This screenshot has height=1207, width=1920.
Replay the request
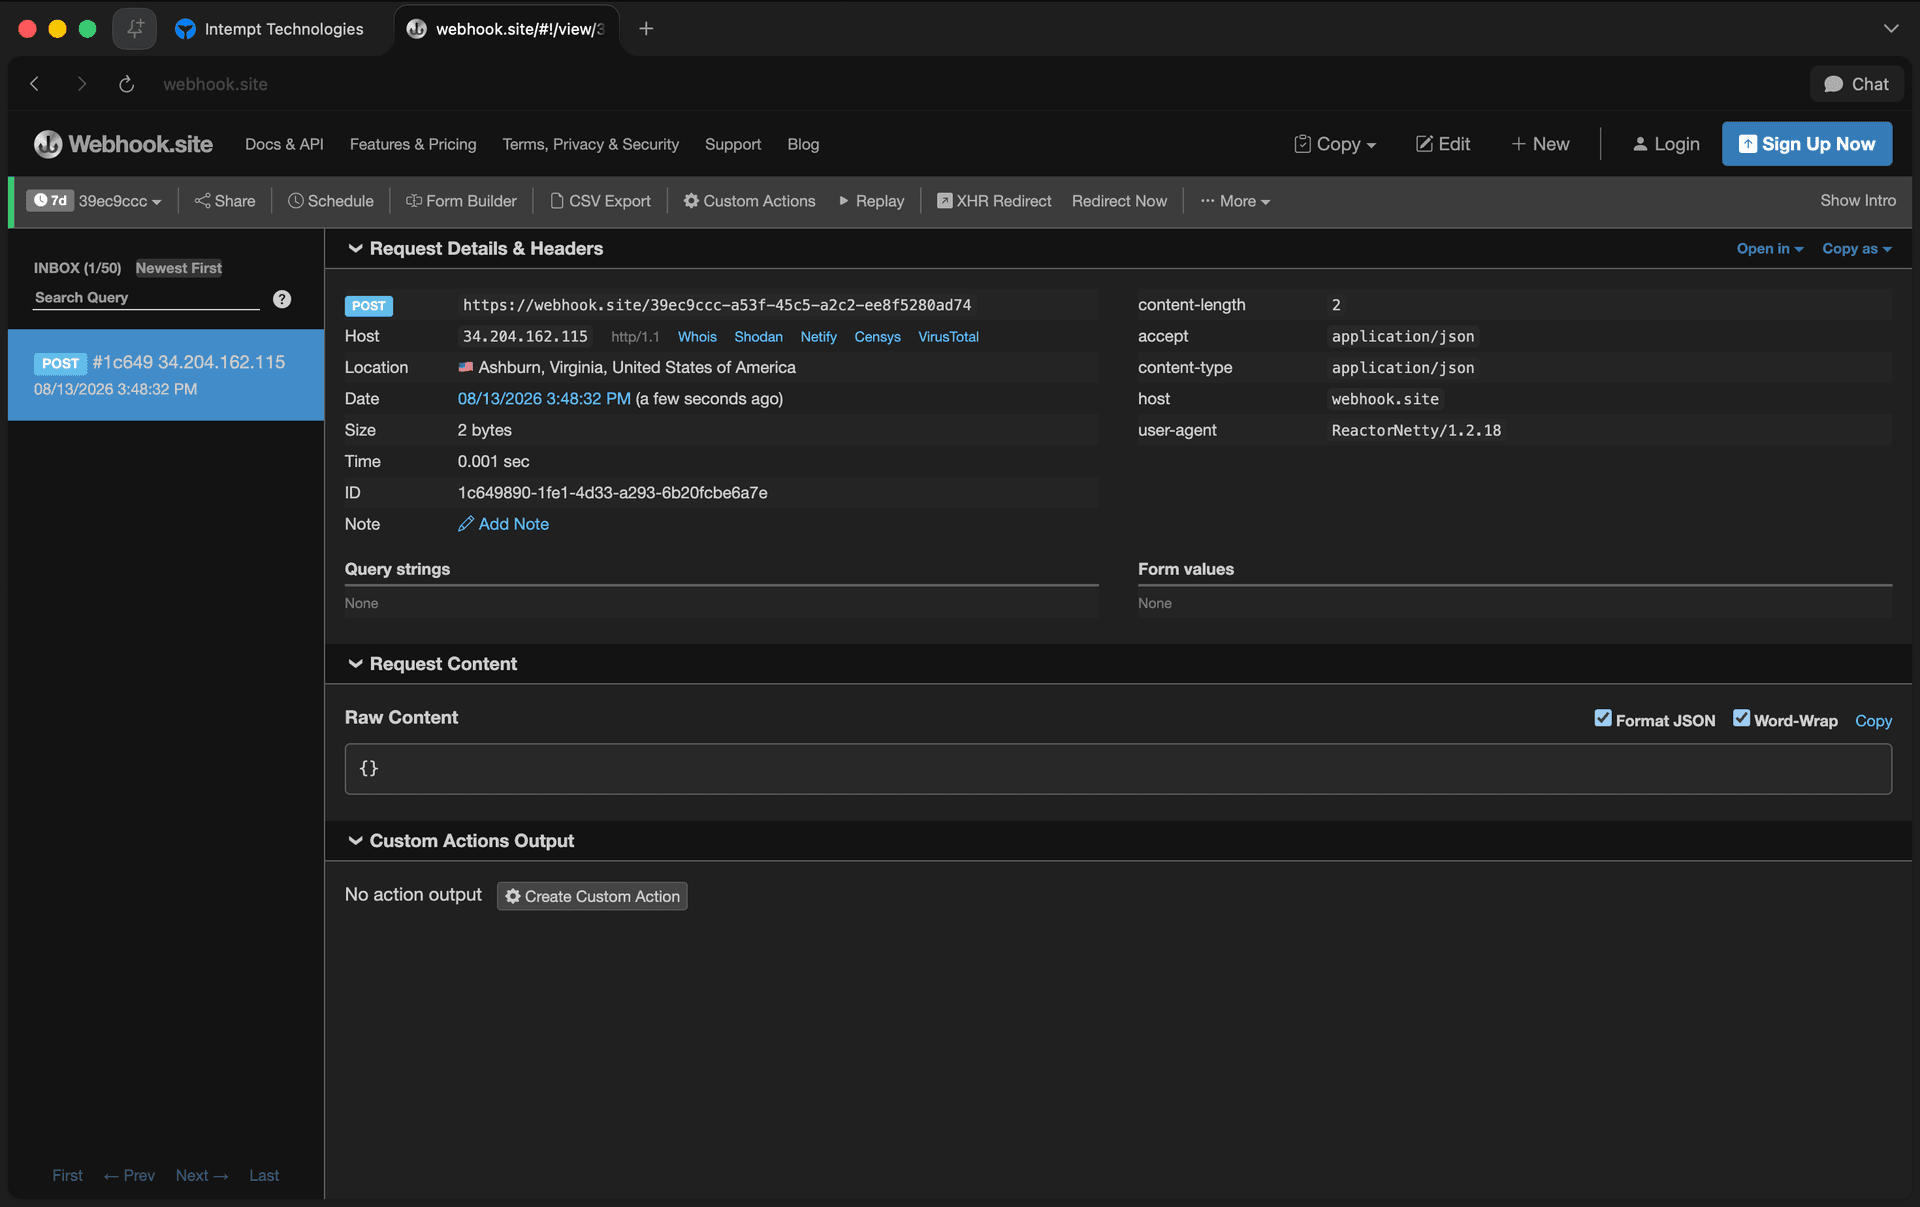872,201
